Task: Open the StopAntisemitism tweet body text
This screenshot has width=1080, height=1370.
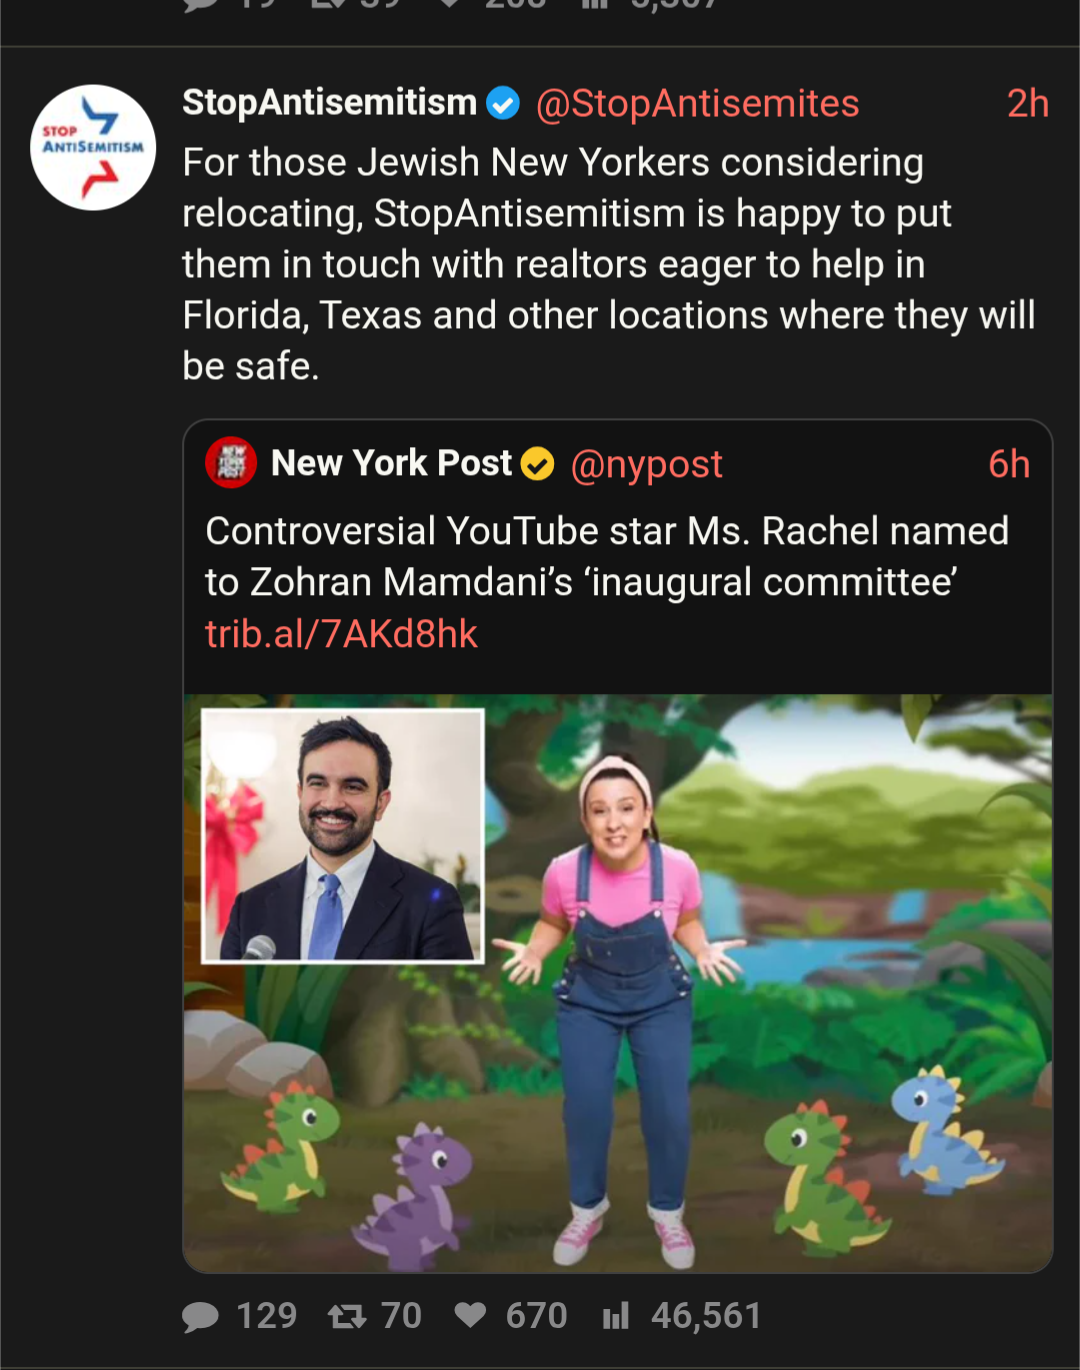Action: (608, 264)
